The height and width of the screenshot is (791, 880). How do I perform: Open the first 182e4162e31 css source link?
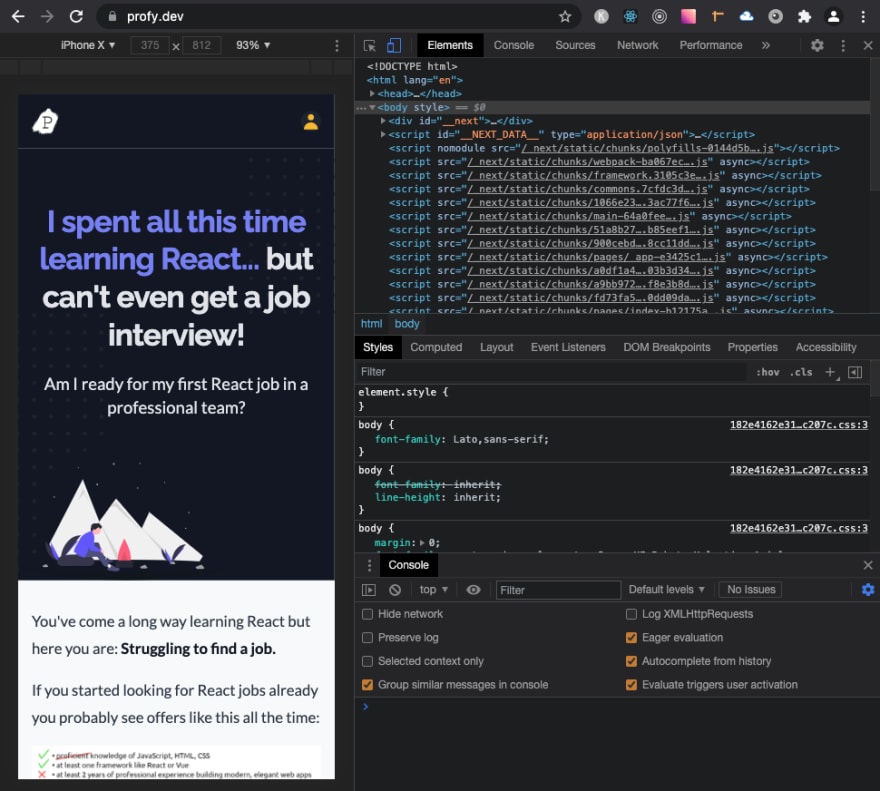click(799, 425)
